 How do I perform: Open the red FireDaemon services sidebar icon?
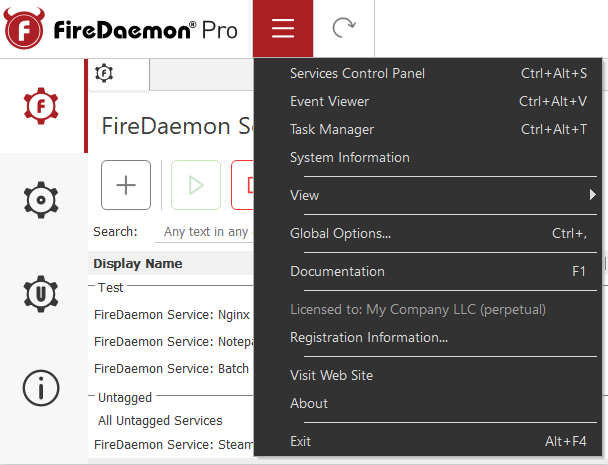point(41,106)
